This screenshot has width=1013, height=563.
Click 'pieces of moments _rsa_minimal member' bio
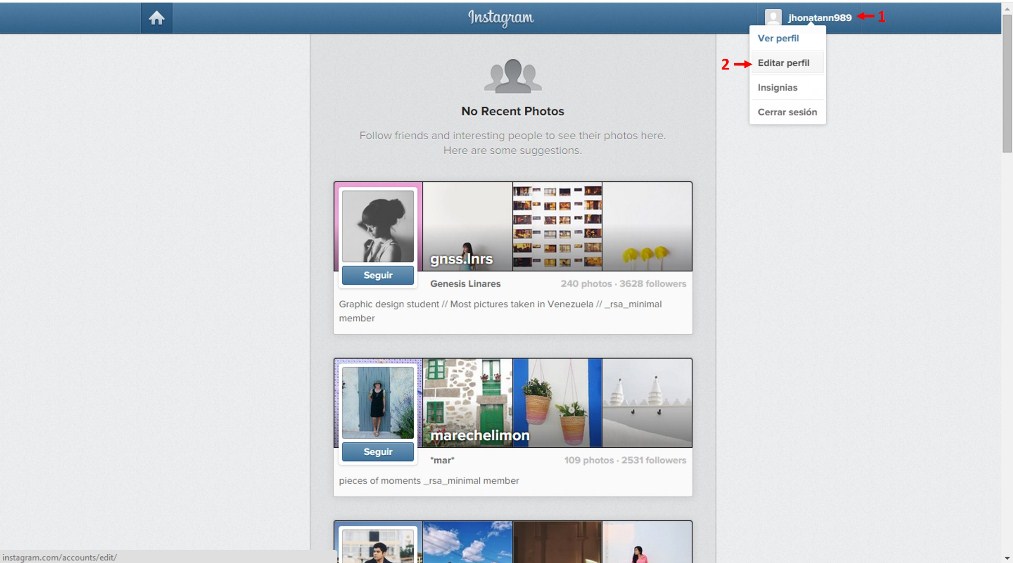pos(429,481)
